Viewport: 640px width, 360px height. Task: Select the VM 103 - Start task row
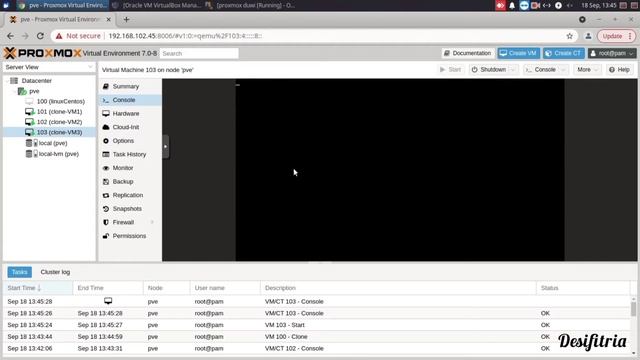coord(317,325)
